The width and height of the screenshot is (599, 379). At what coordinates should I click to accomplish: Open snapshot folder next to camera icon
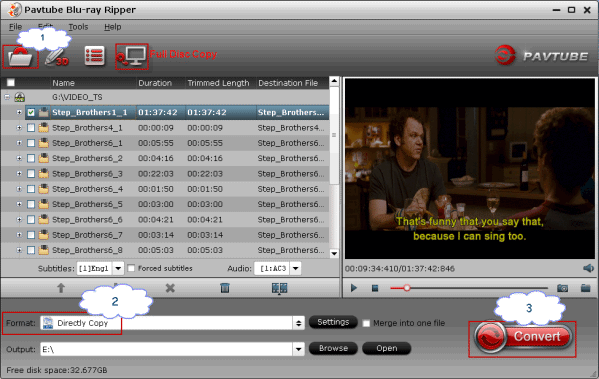[x=586, y=288]
